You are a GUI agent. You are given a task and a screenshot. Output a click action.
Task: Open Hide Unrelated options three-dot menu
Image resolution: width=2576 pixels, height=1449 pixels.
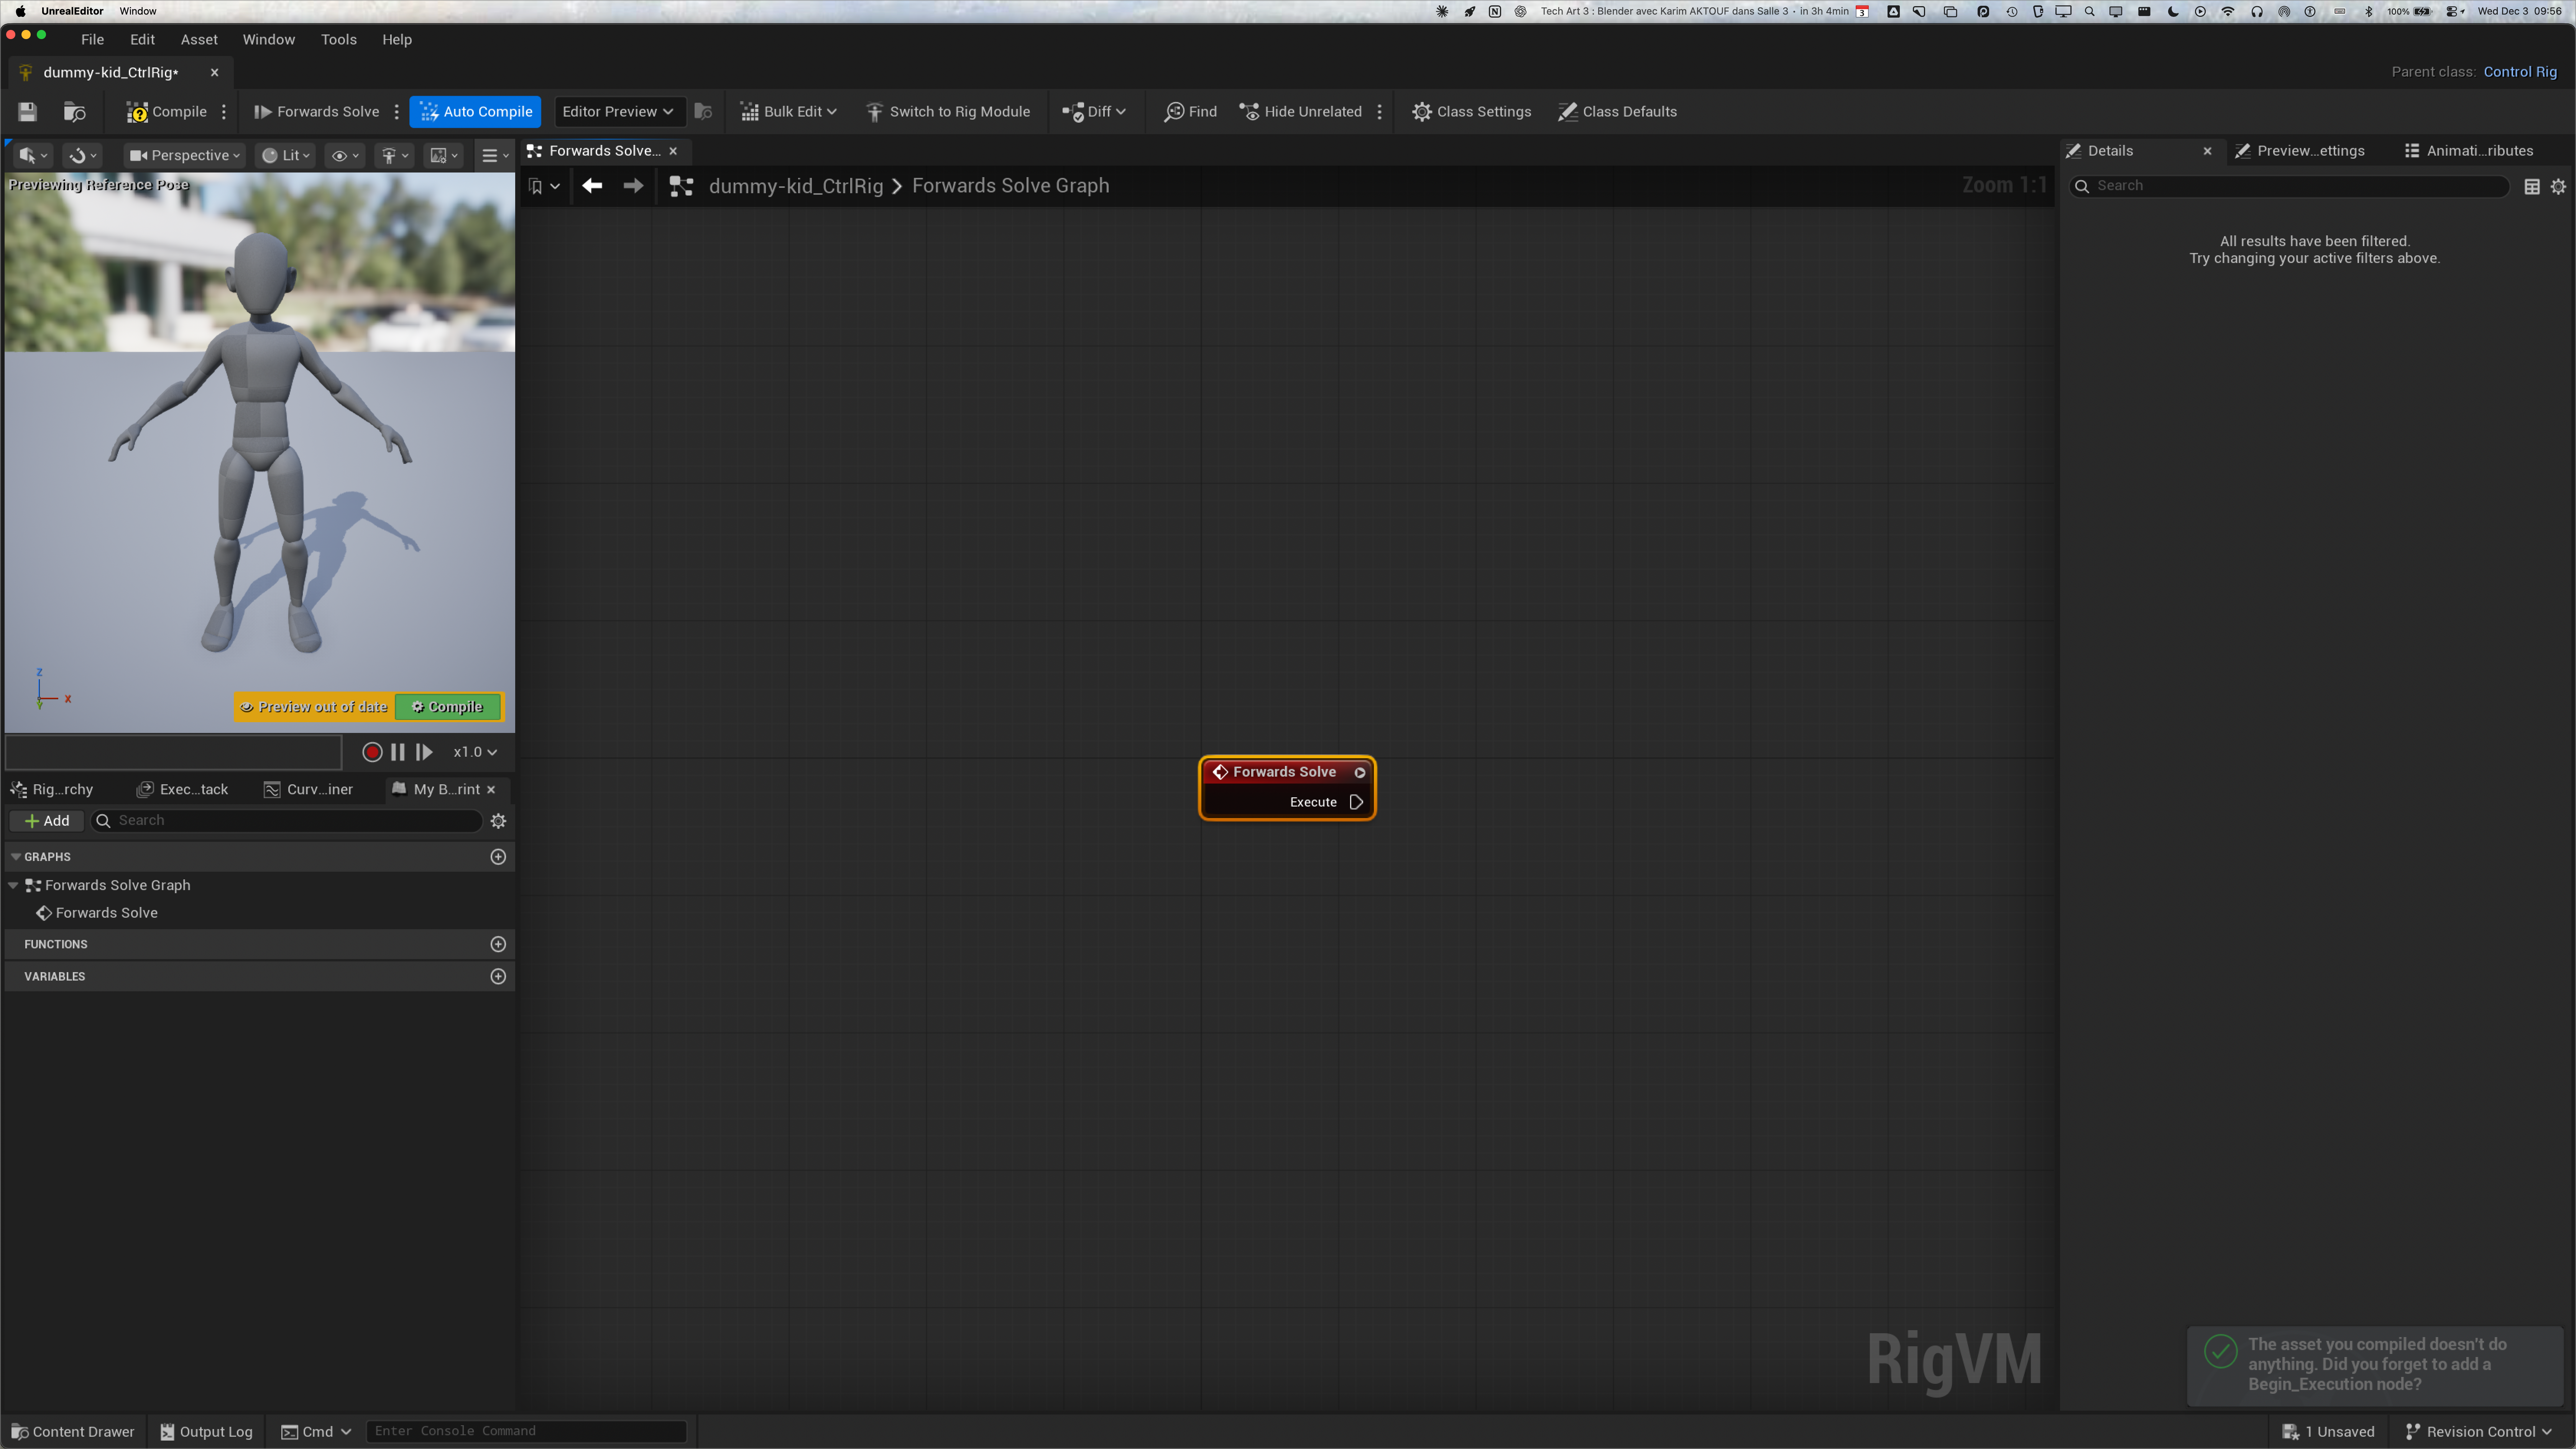(1380, 112)
